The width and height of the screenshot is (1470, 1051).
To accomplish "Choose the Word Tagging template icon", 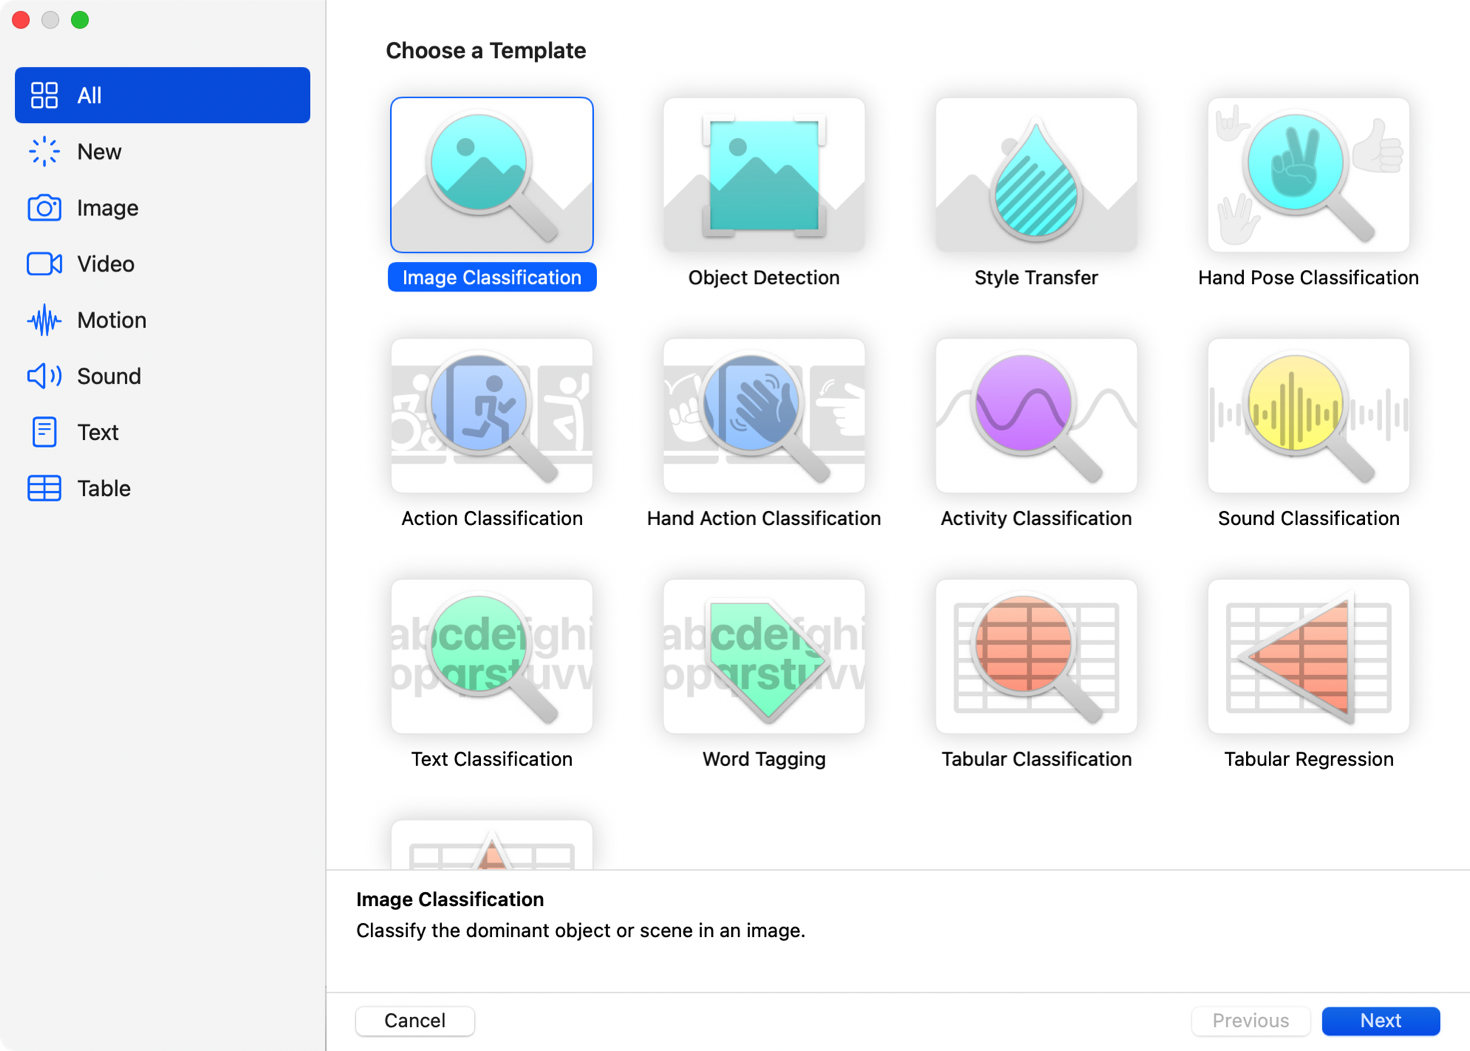I will click(x=764, y=657).
